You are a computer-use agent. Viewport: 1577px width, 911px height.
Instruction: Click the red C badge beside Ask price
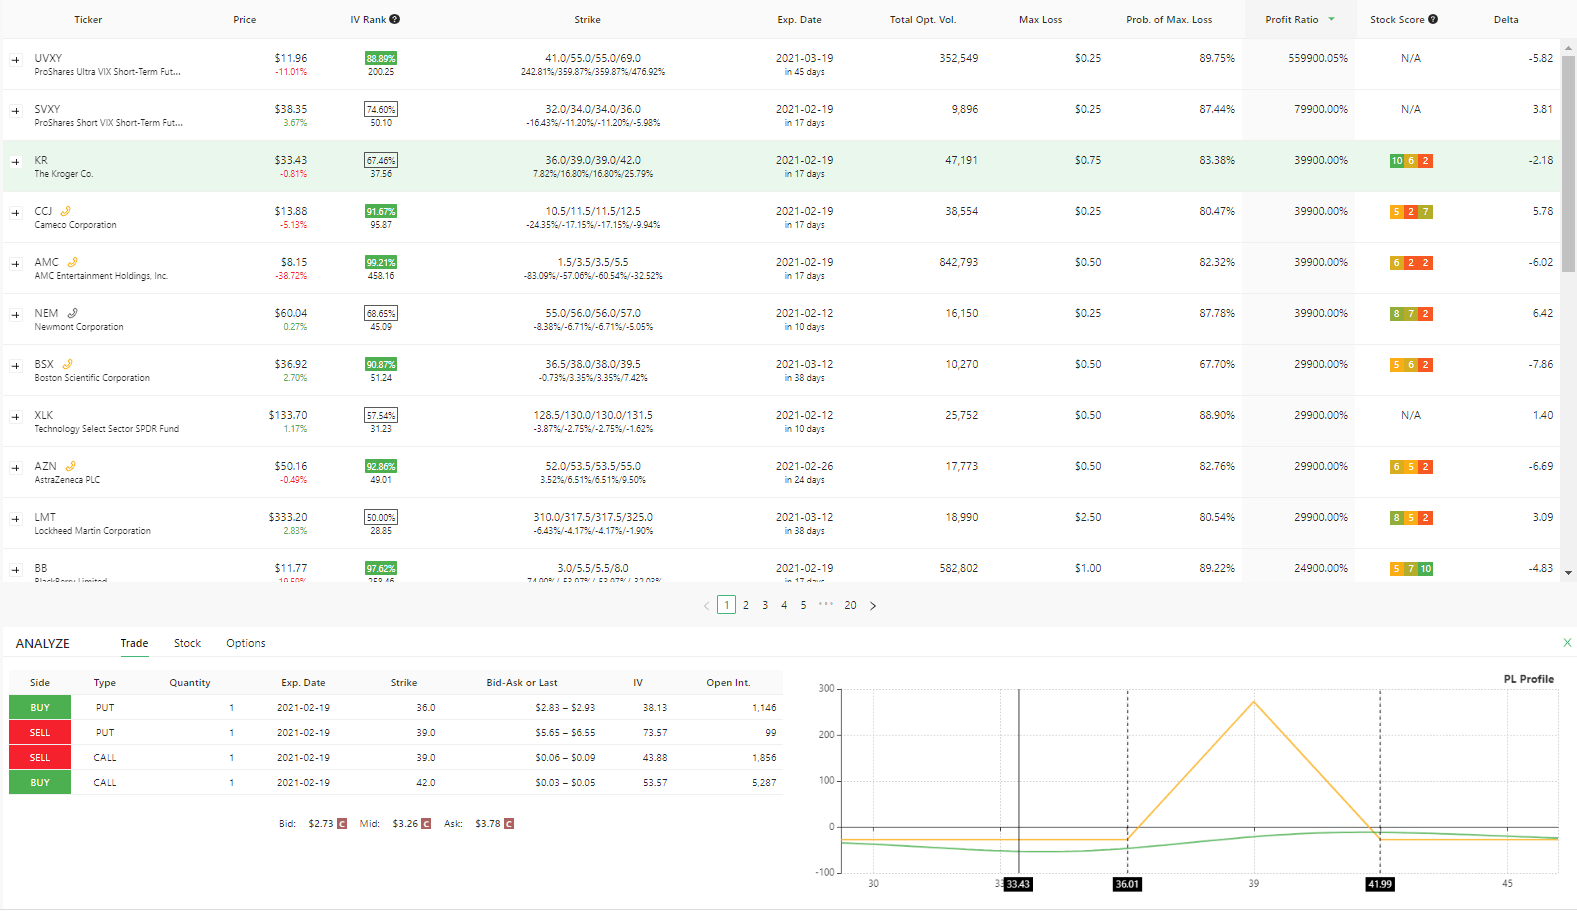[x=509, y=824]
